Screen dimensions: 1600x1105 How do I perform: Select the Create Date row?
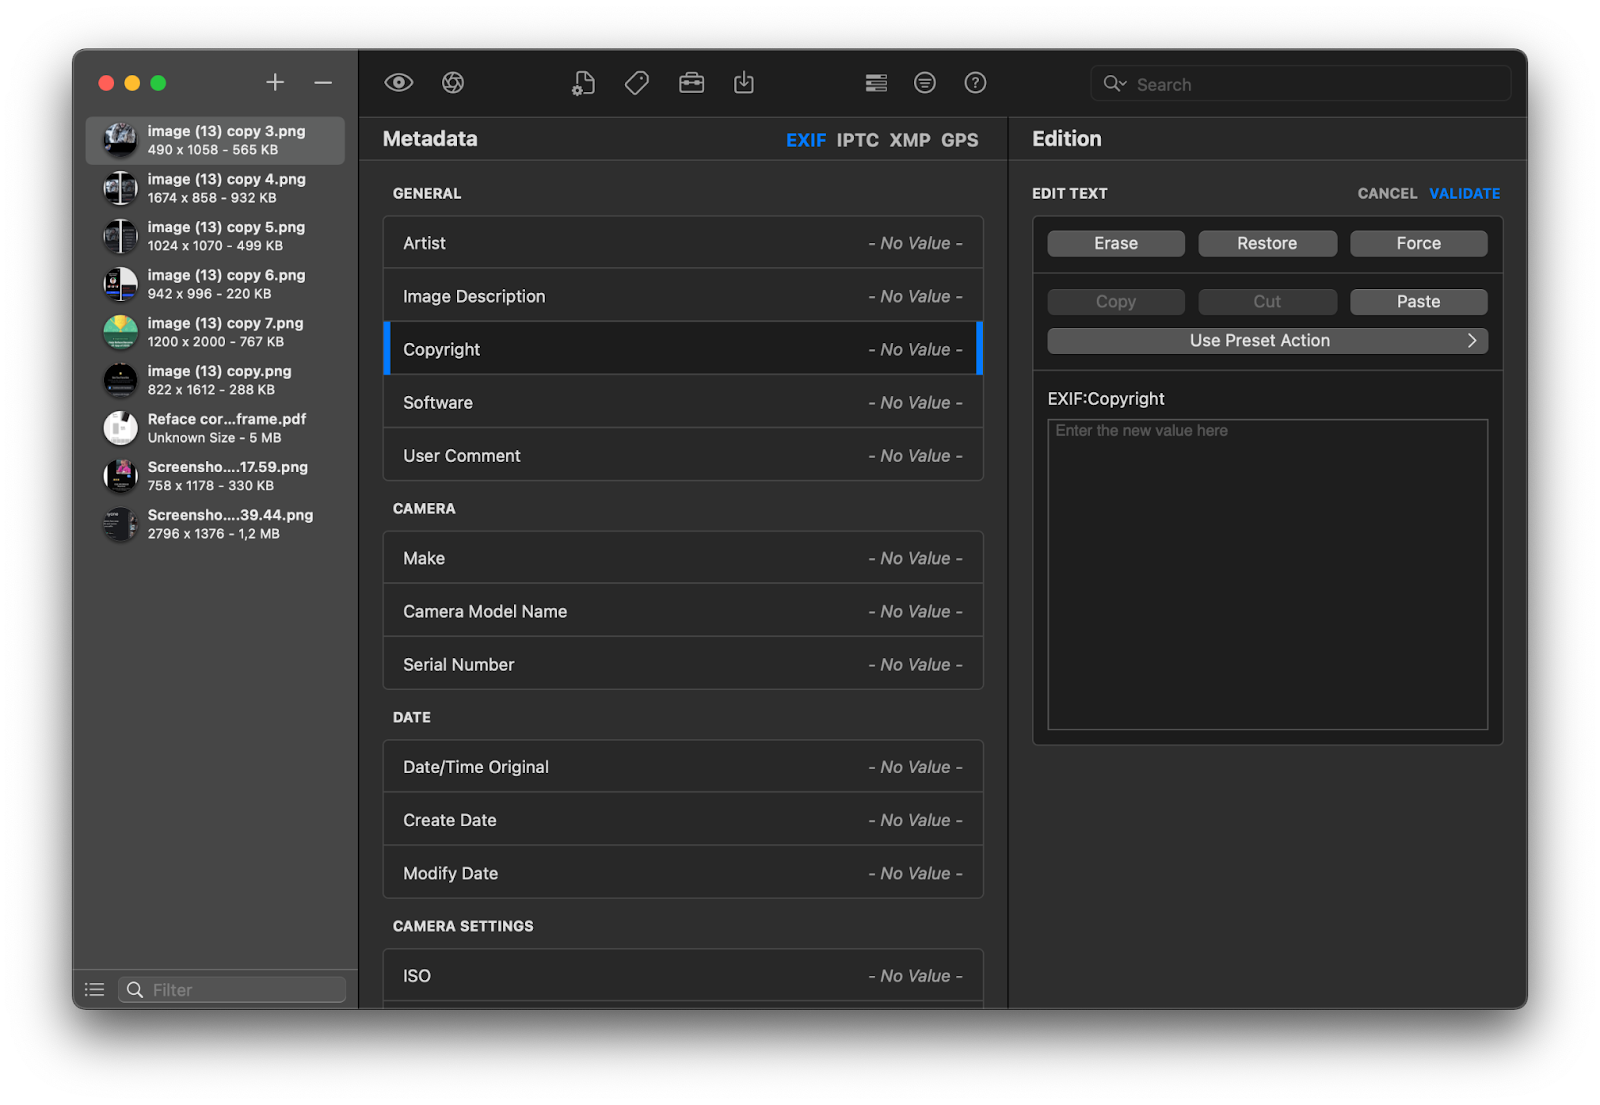pos(683,820)
